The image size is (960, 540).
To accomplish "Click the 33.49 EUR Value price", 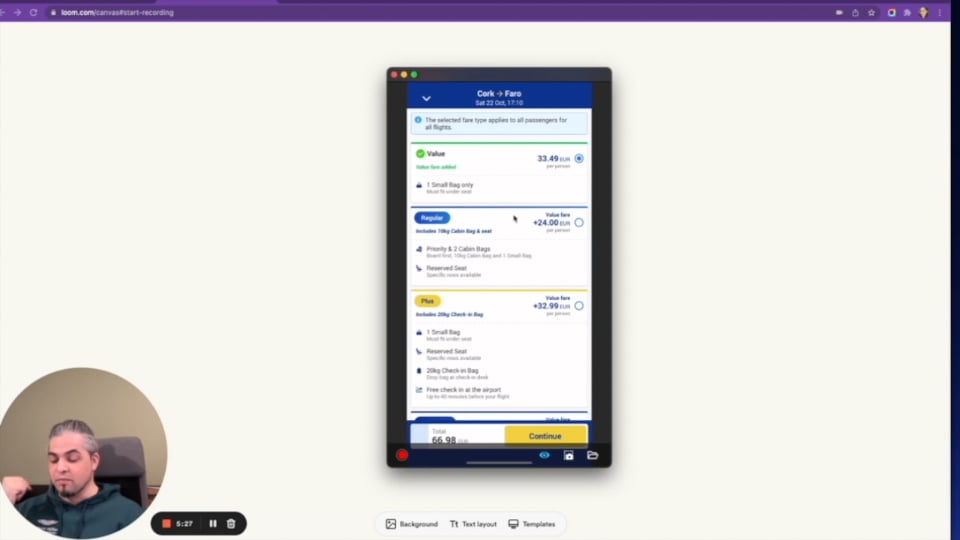I will click(553, 159).
